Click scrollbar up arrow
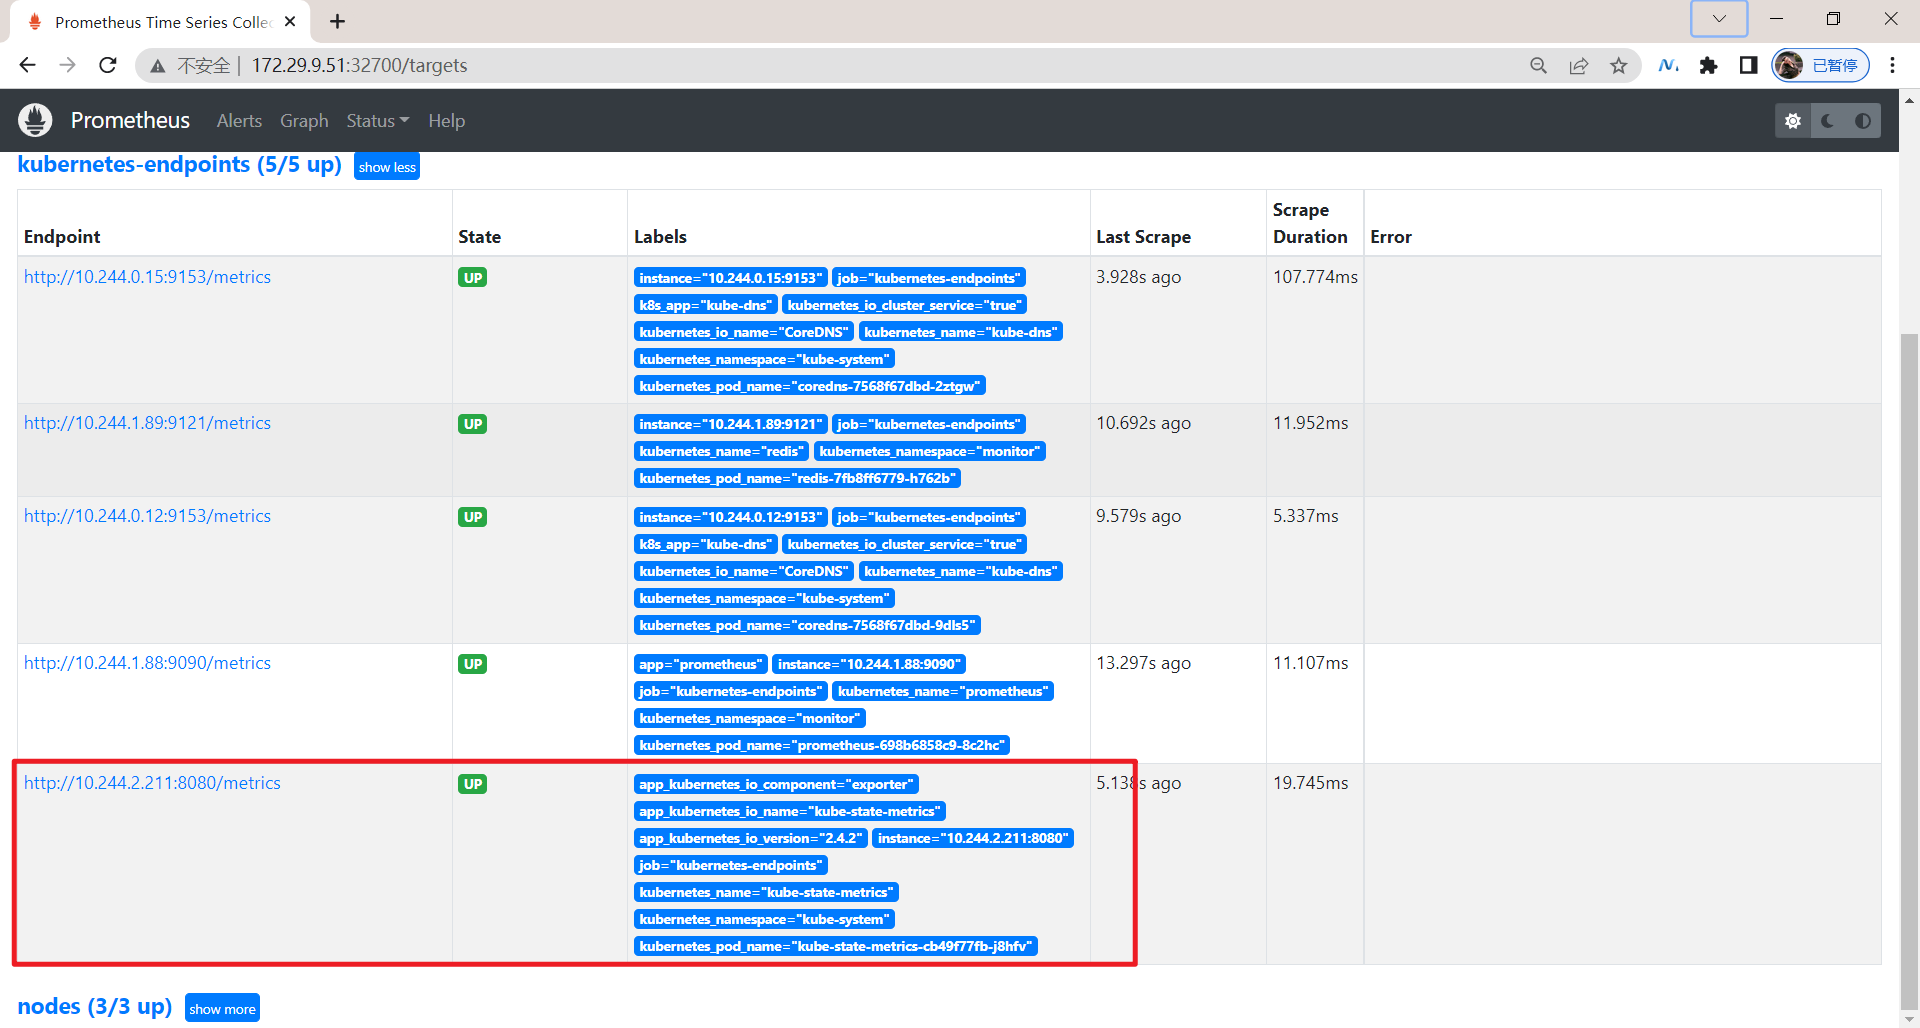 click(x=1909, y=100)
